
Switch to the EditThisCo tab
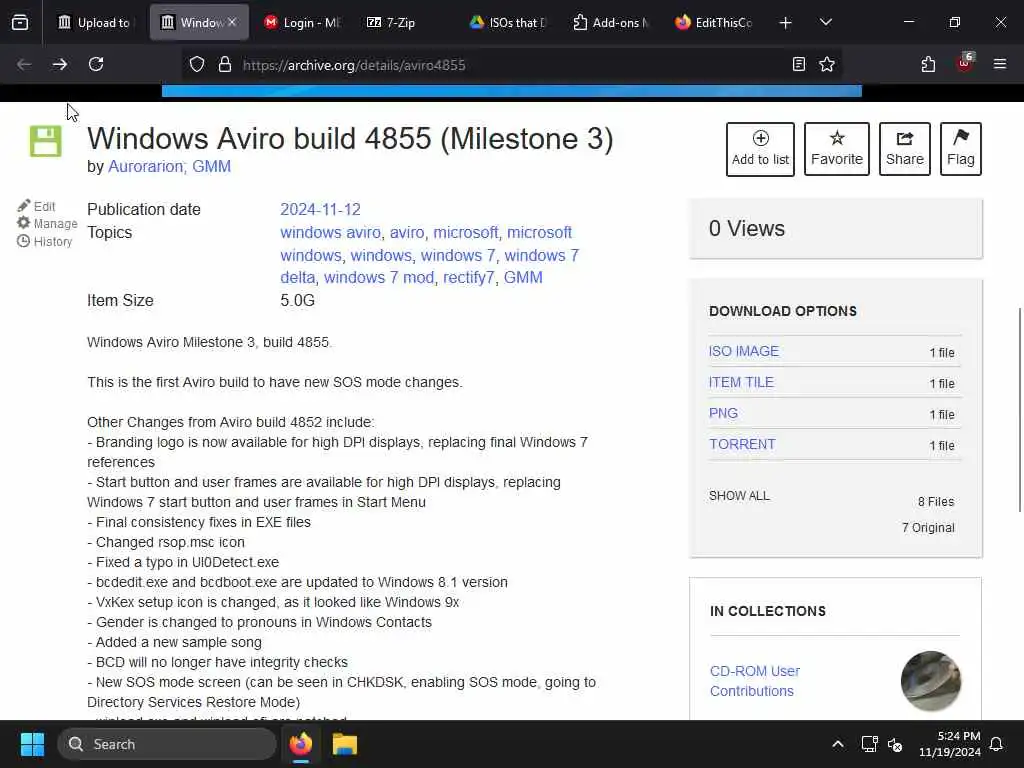click(x=713, y=22)
